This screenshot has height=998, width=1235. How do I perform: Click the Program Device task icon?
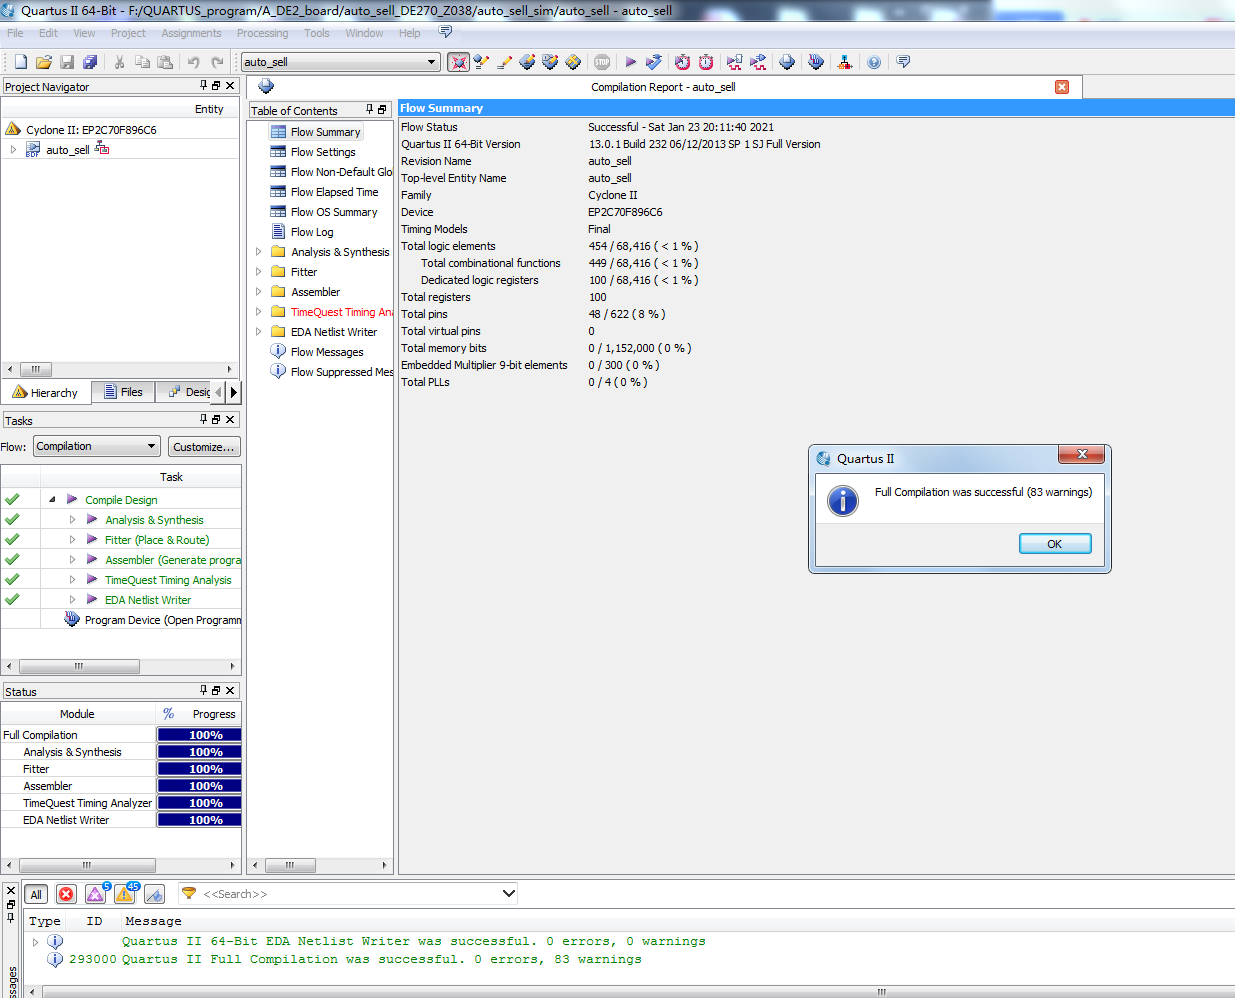pos(72,620)
